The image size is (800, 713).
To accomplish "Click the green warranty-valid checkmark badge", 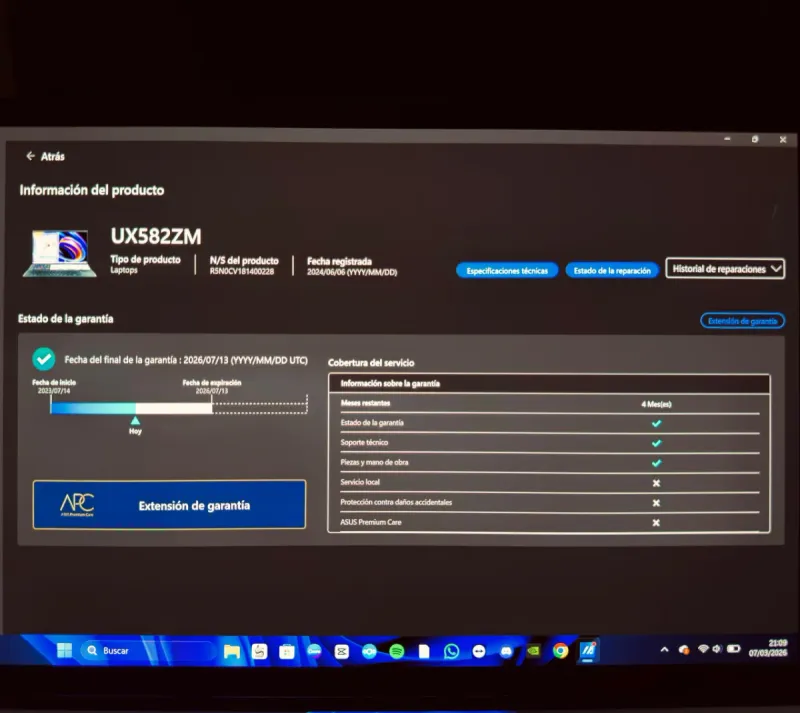I will click(x=44, y=359).
